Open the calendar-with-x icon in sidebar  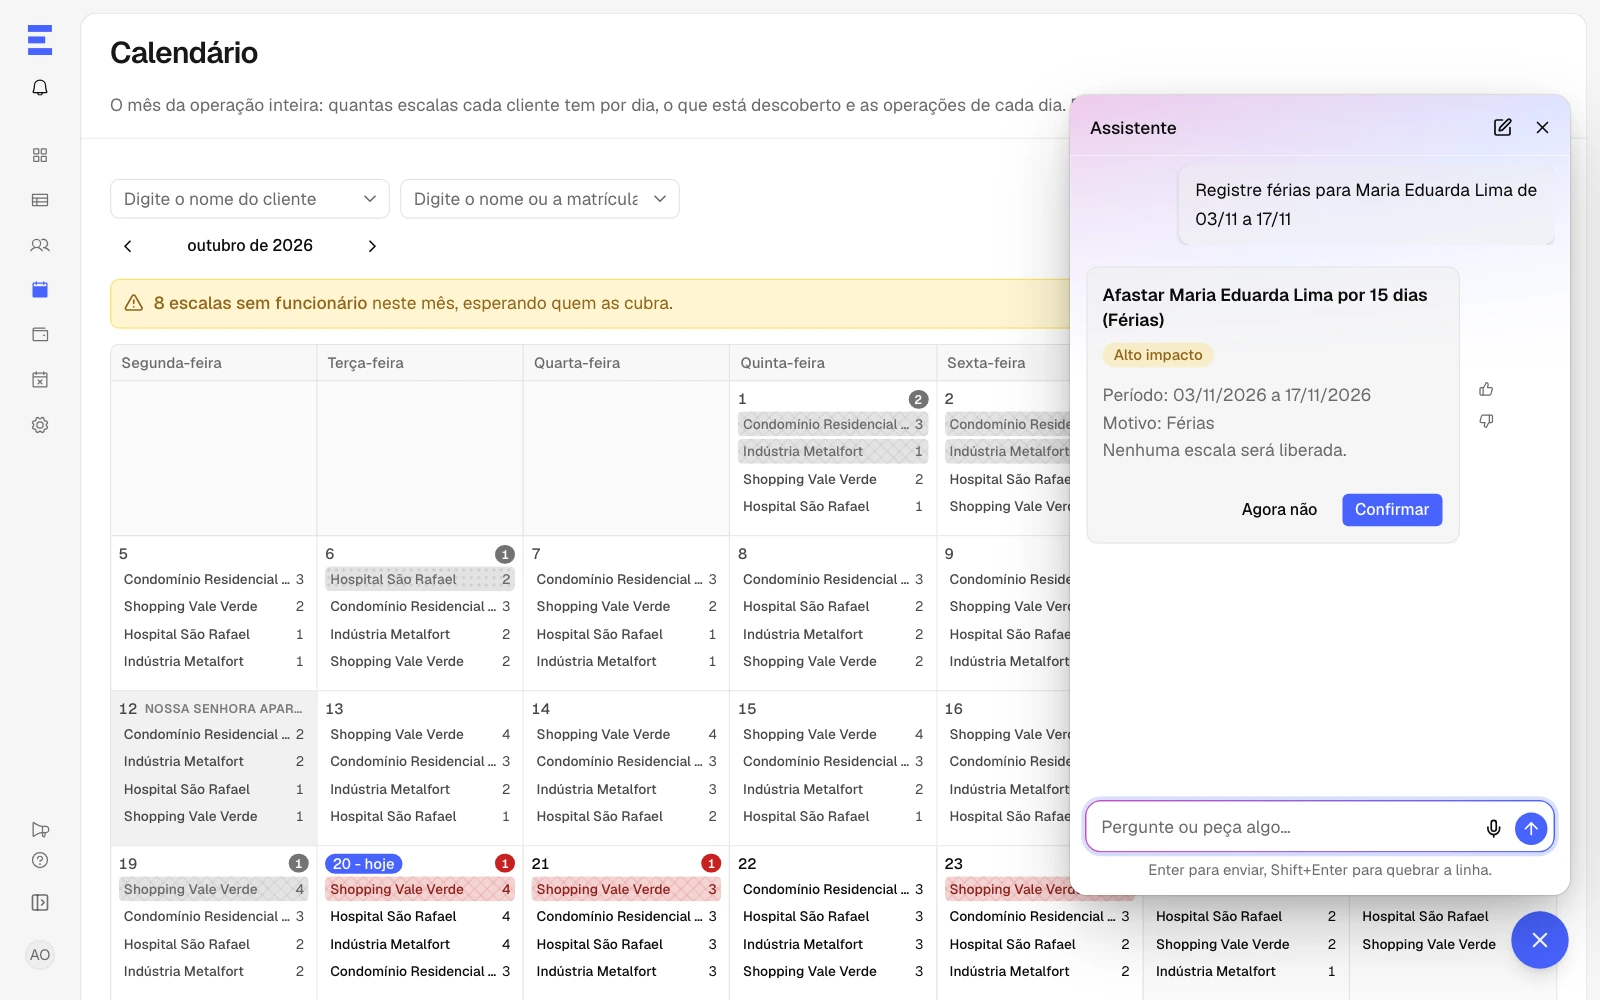coord(40,380)
